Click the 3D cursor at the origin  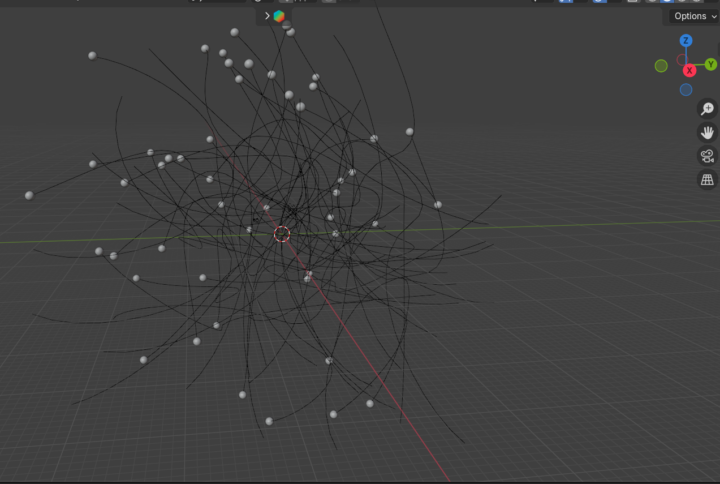282,234
